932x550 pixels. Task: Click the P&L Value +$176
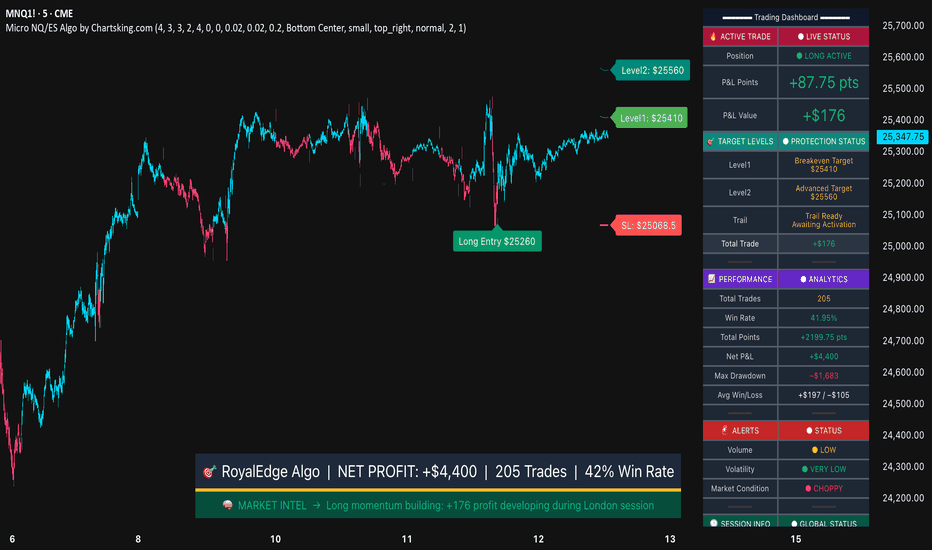pos(824,115)
